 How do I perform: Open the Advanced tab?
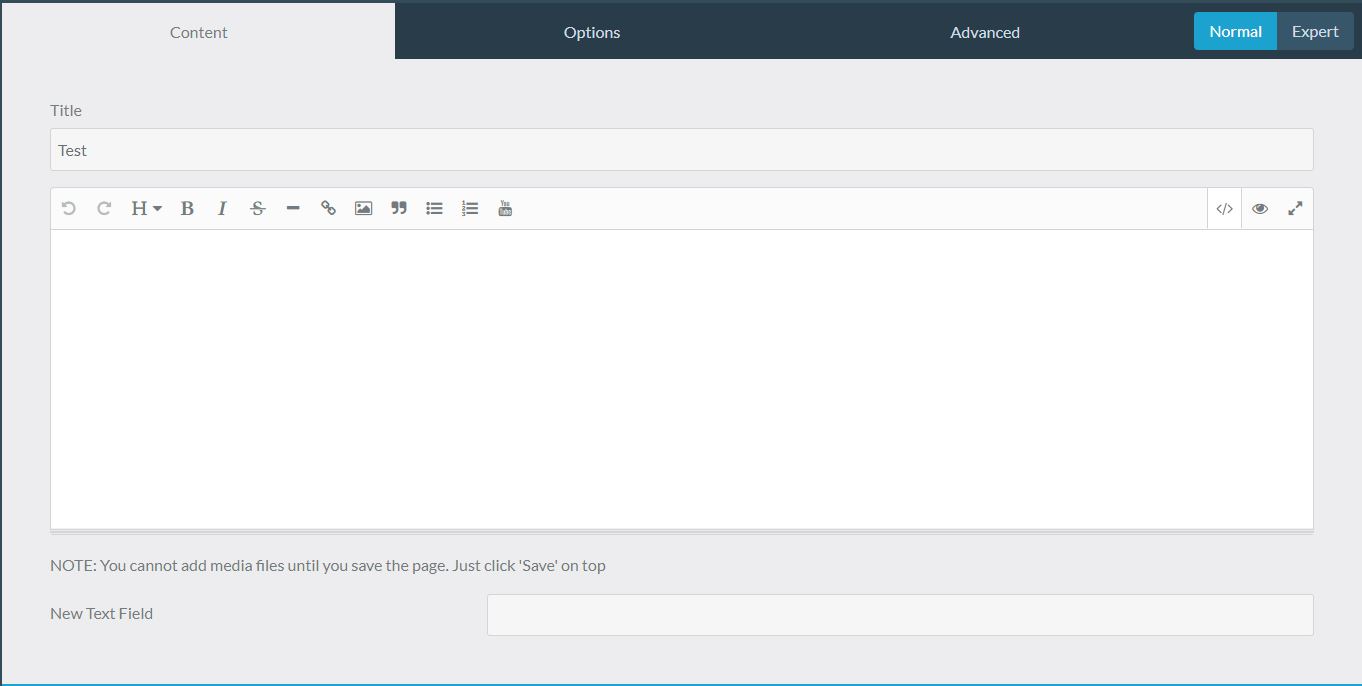click(x=985, y=32)
